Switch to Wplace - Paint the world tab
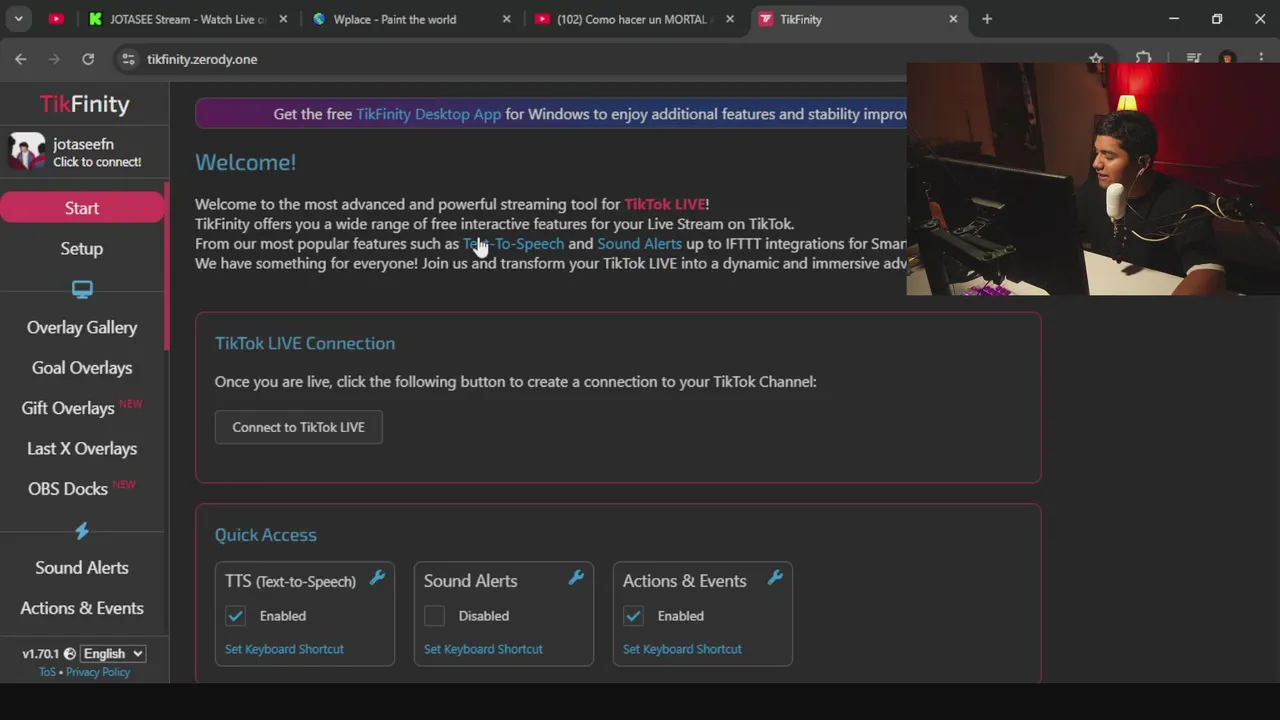This screenshot has width=1280, height=720. 408,19
